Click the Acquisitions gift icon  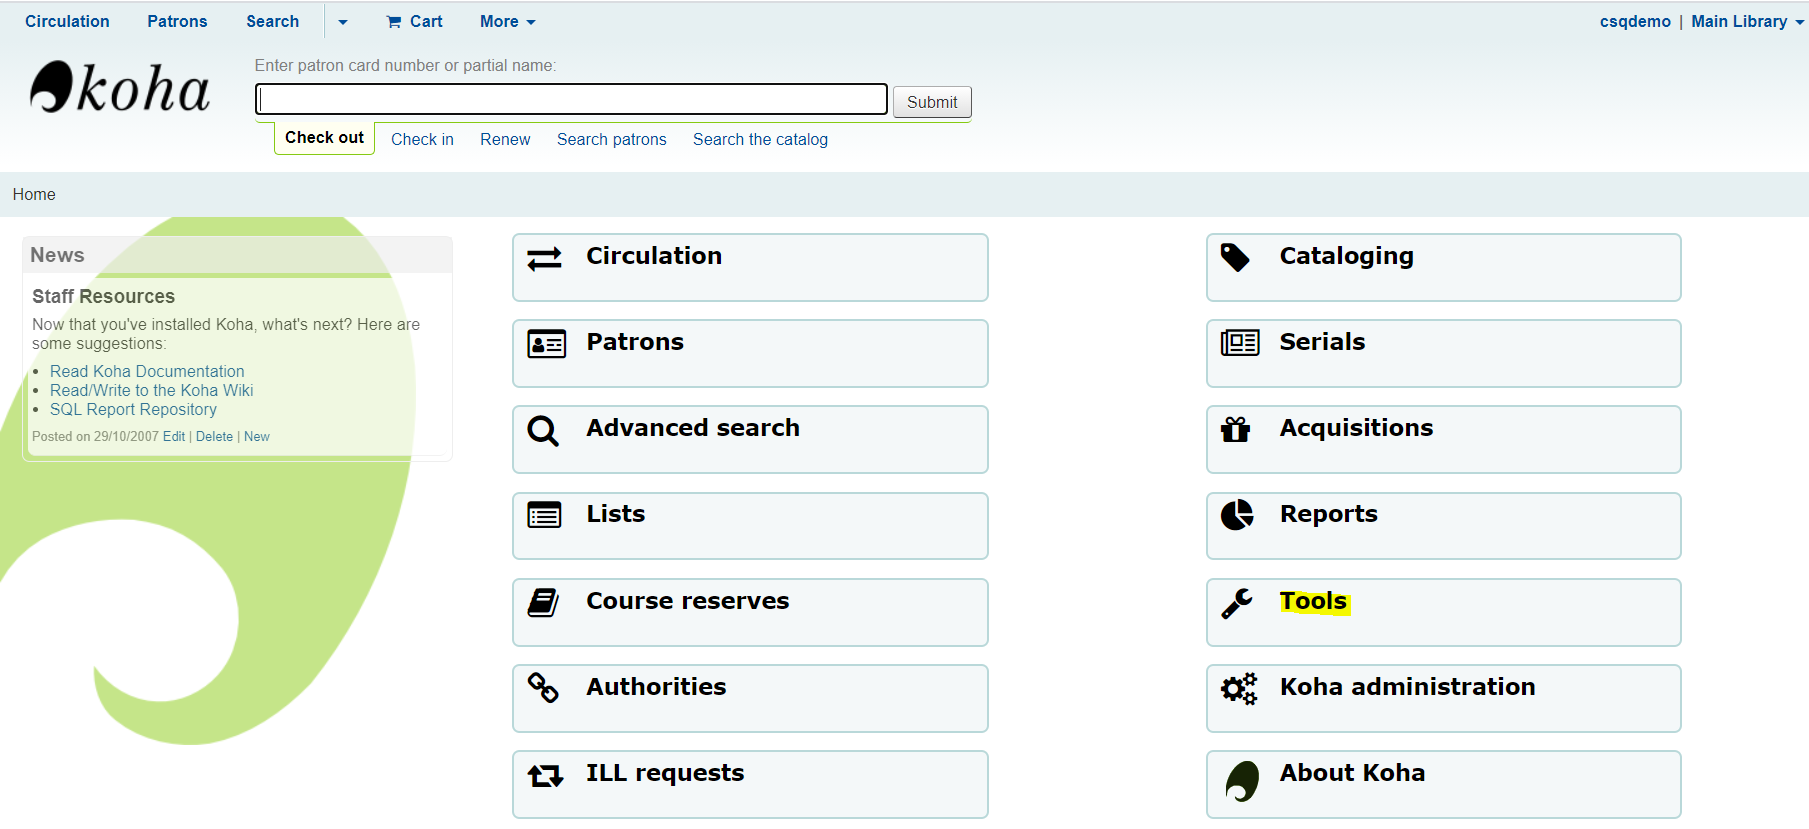click(x=1236, y=429)
